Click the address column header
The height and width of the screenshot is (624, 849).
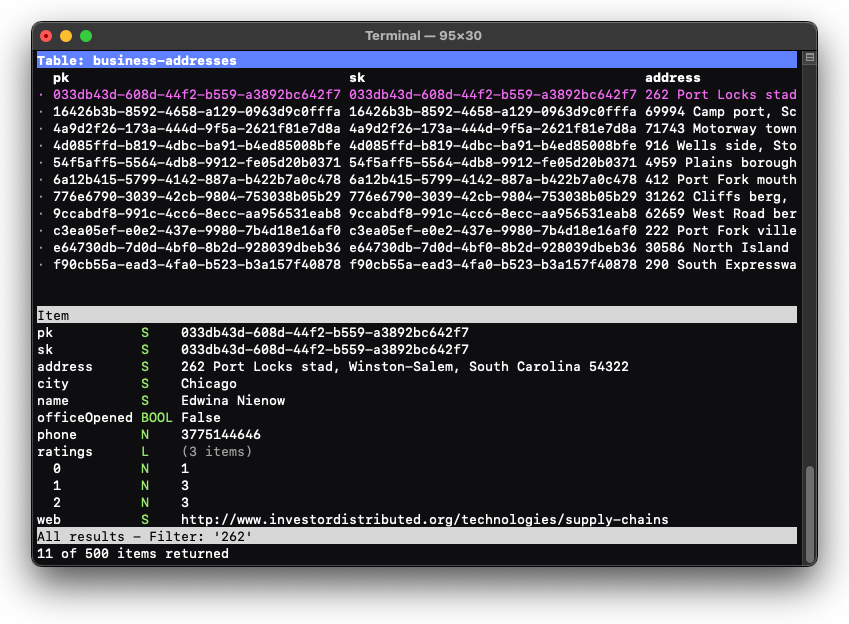click(672, 78)
